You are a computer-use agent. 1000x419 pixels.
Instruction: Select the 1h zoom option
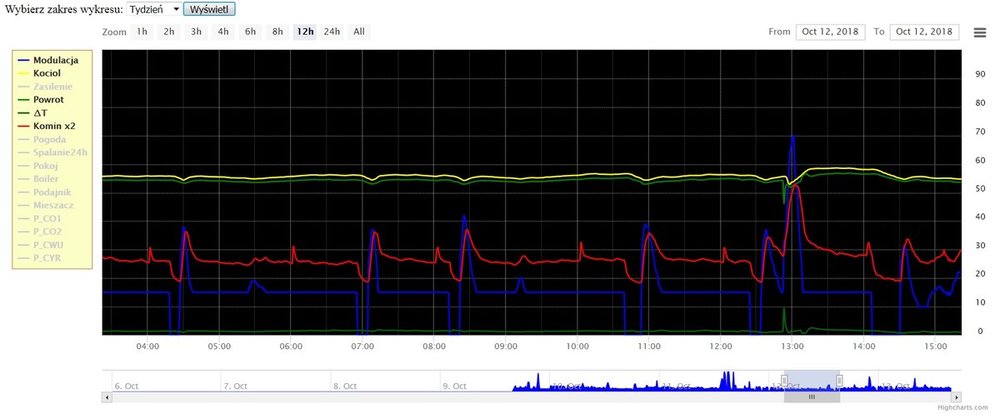tap(142, 32)
